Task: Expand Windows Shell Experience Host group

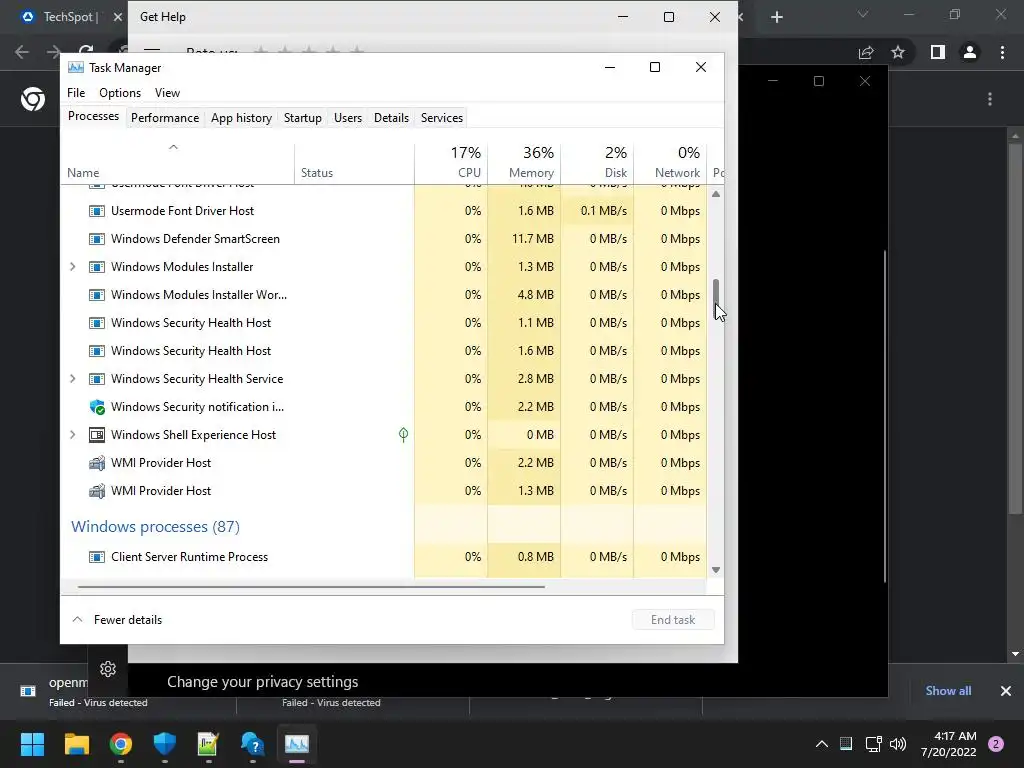Action: pyautogui.click(x=72, y=435)
